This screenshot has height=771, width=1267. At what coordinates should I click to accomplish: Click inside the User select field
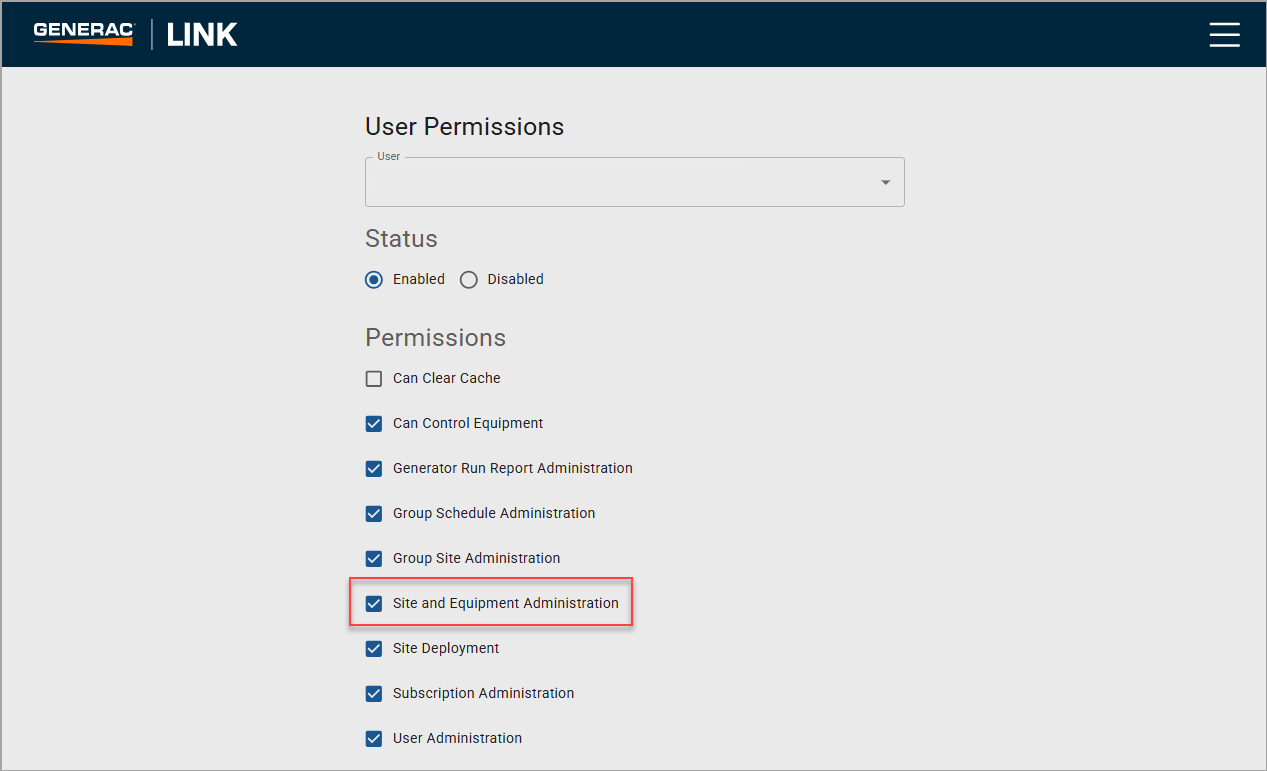(620, 183)
